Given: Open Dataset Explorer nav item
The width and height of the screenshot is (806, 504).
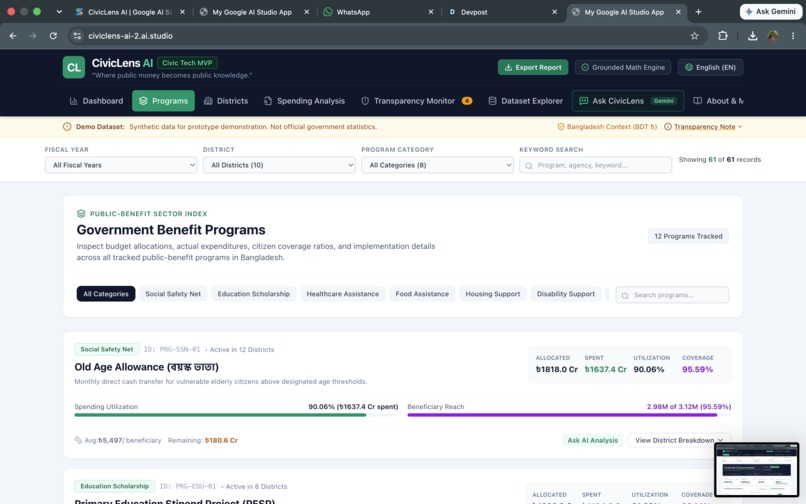Looking at the screenshot, I should click(525, 101).
